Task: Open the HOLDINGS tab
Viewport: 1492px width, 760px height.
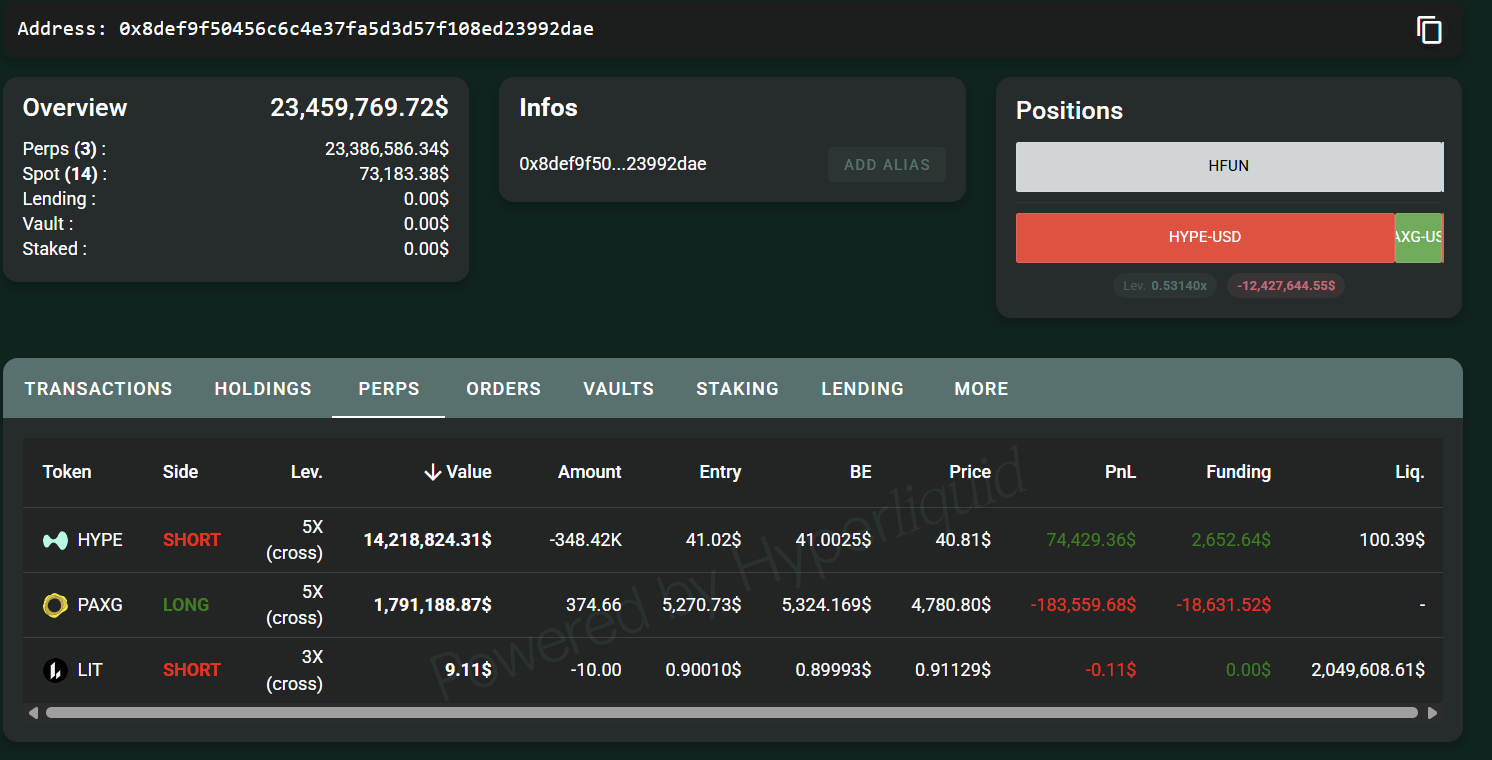Action: point(262,388)
